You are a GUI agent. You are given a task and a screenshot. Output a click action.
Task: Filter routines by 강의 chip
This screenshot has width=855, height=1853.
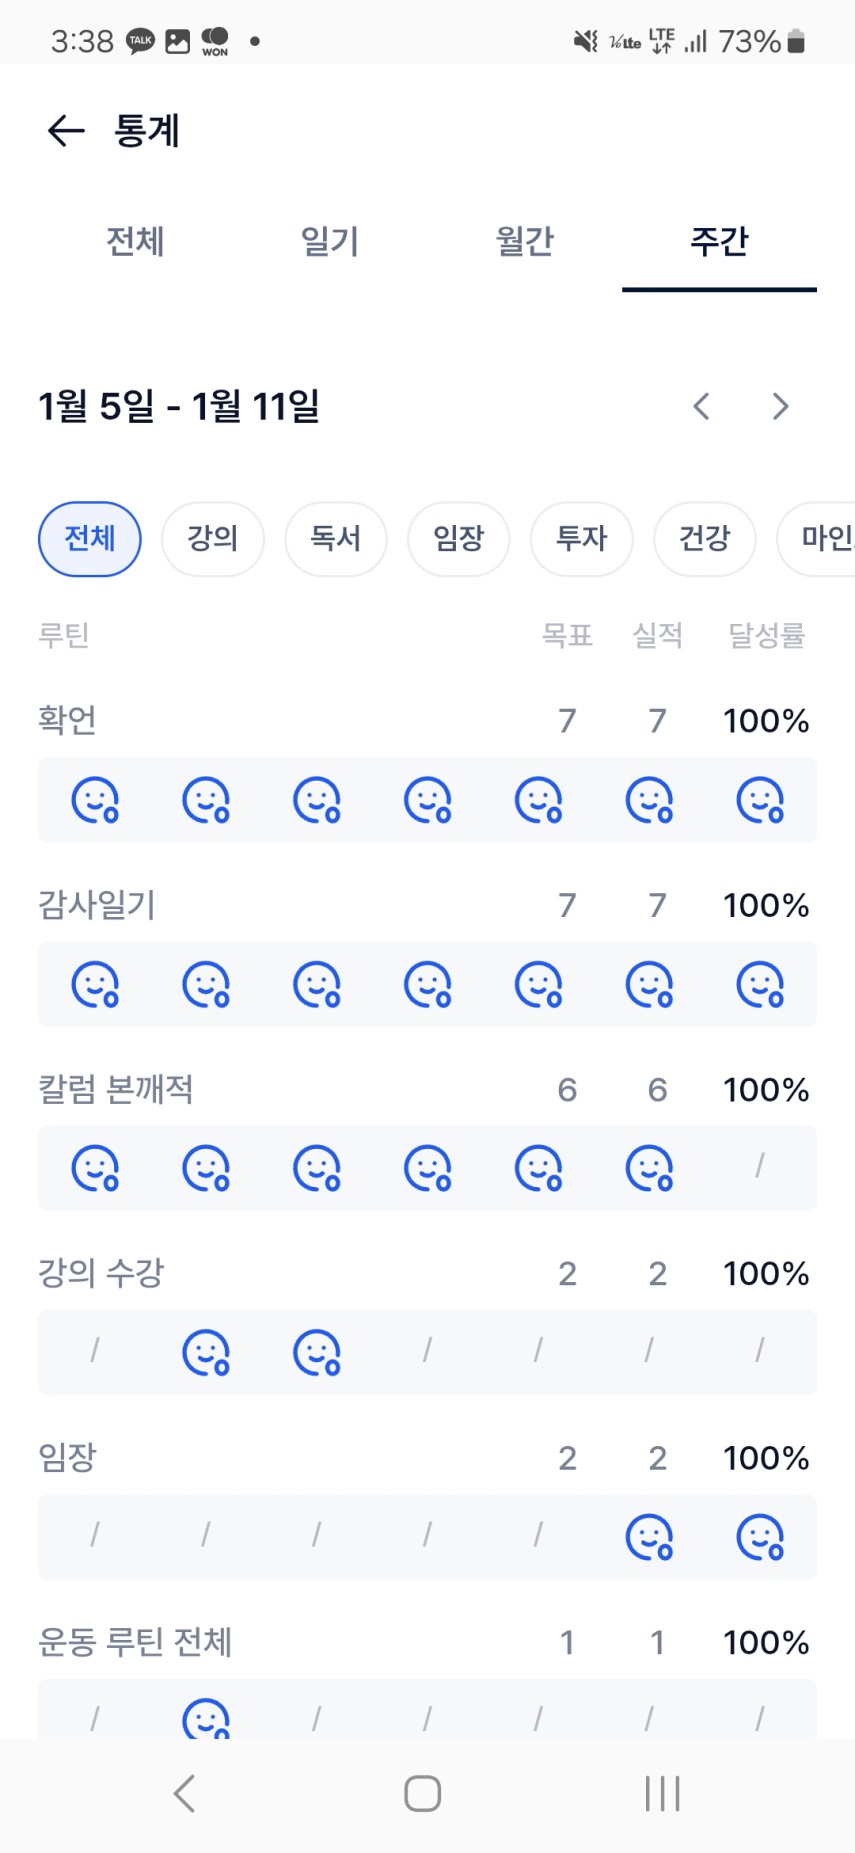pyautogui.click(x=213, y=539)
